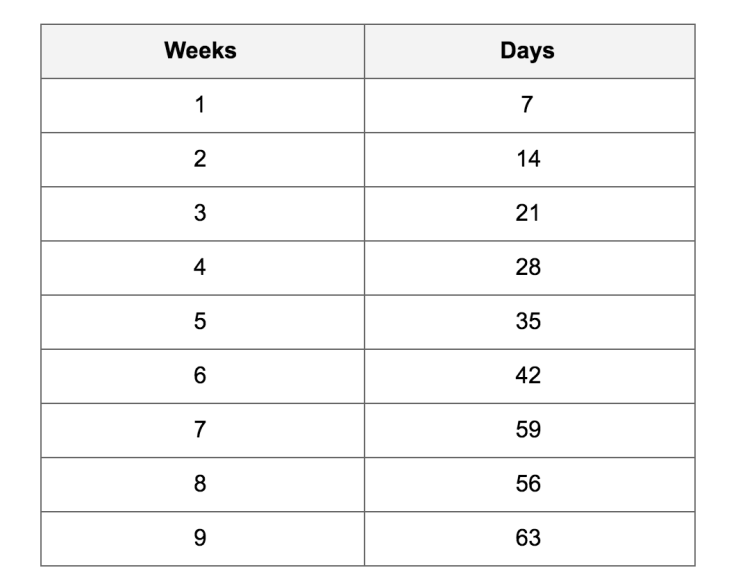The width and height of the screenshot is (736, 586).
Task: Click the week 8 cell
Action: 203,485
